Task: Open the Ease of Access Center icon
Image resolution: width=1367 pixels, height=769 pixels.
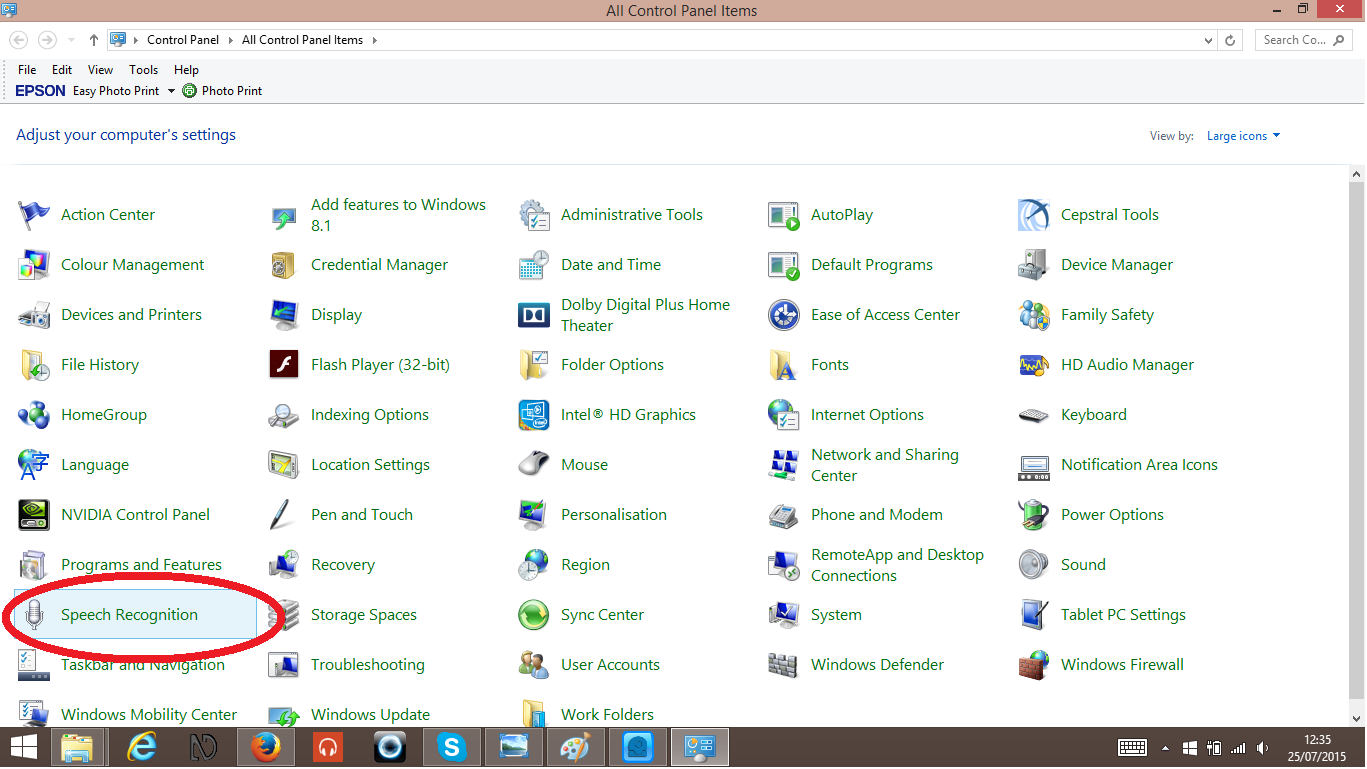Action: [x=784, y=315]
